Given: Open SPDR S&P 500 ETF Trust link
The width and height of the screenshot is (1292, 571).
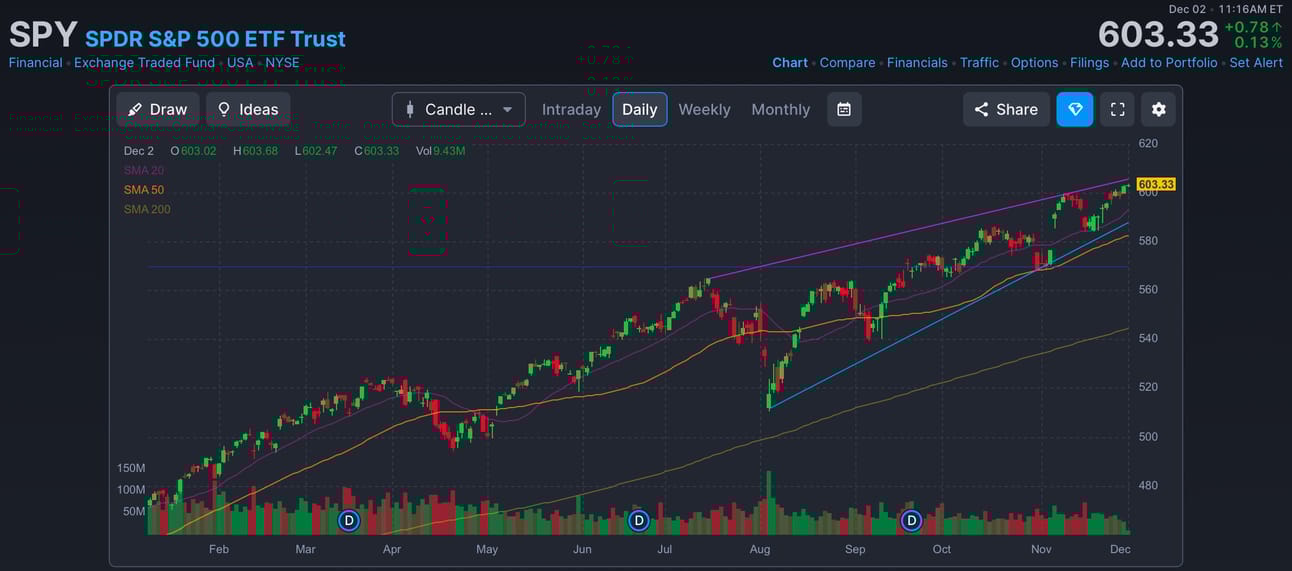Looking at the screenshot, I should click(x=215, y=39).
